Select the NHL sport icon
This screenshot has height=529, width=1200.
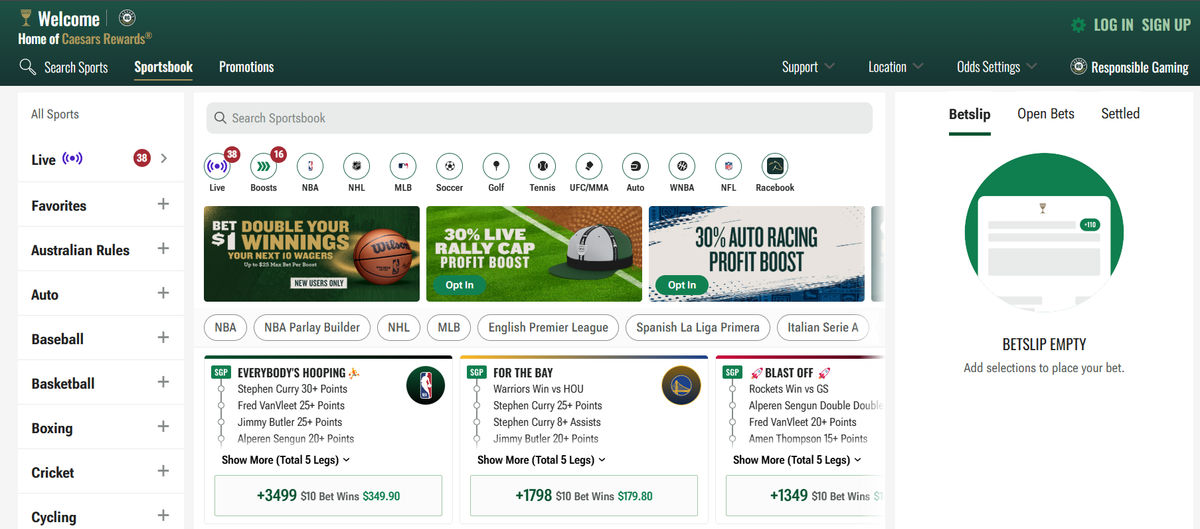click(x=357, y=166)
